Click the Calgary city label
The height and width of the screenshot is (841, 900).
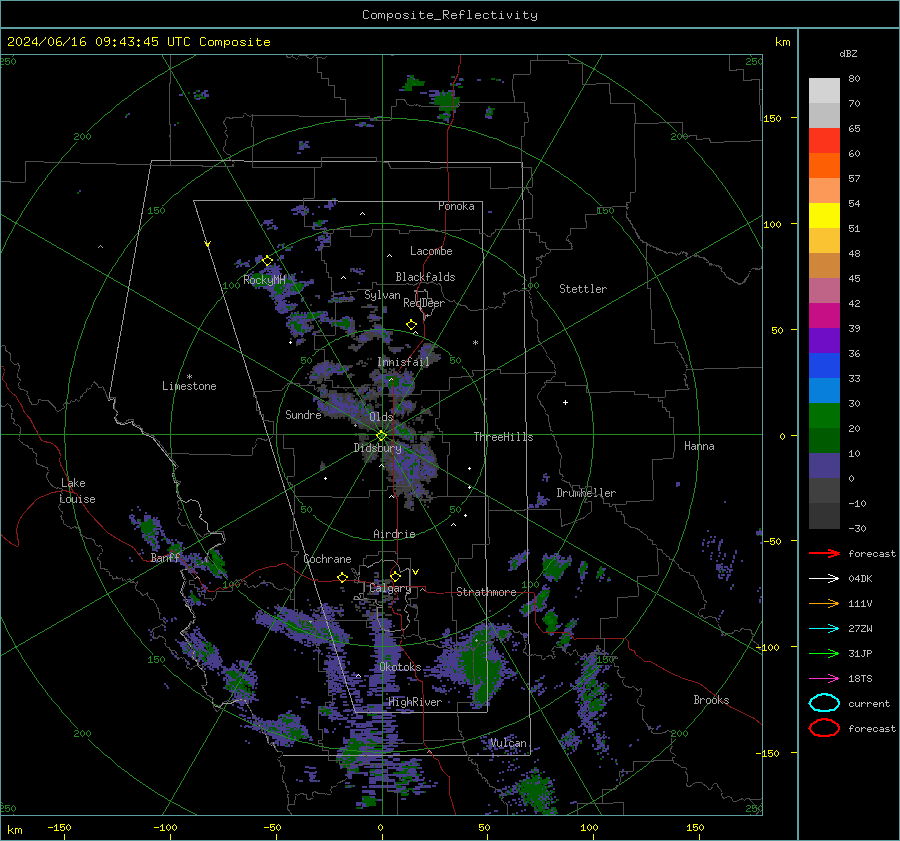(390, 588)
